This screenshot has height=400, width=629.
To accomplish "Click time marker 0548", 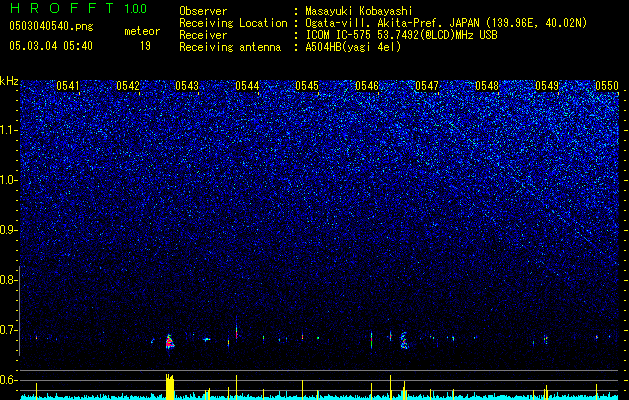I will point(487,86).
